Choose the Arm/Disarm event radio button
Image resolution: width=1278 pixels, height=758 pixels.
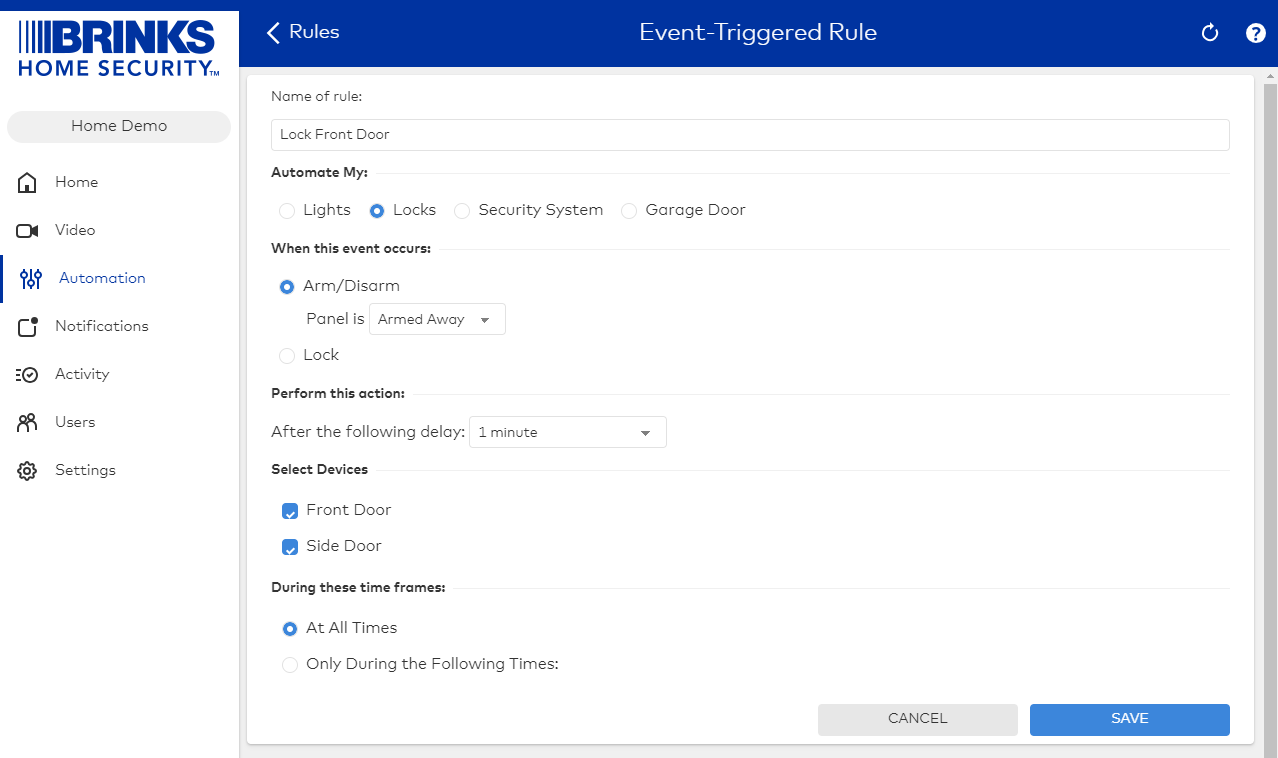287,287
